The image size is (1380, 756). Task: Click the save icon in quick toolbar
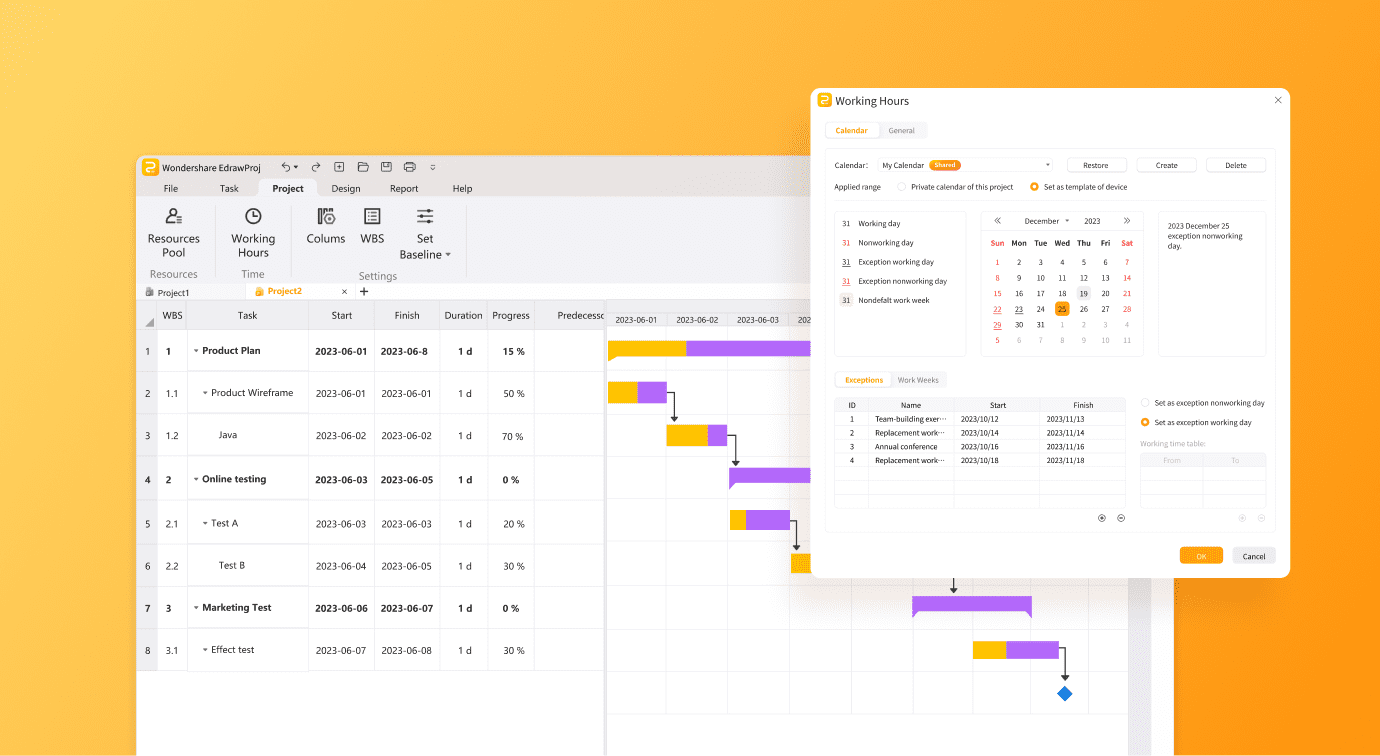tap(386, 167)
